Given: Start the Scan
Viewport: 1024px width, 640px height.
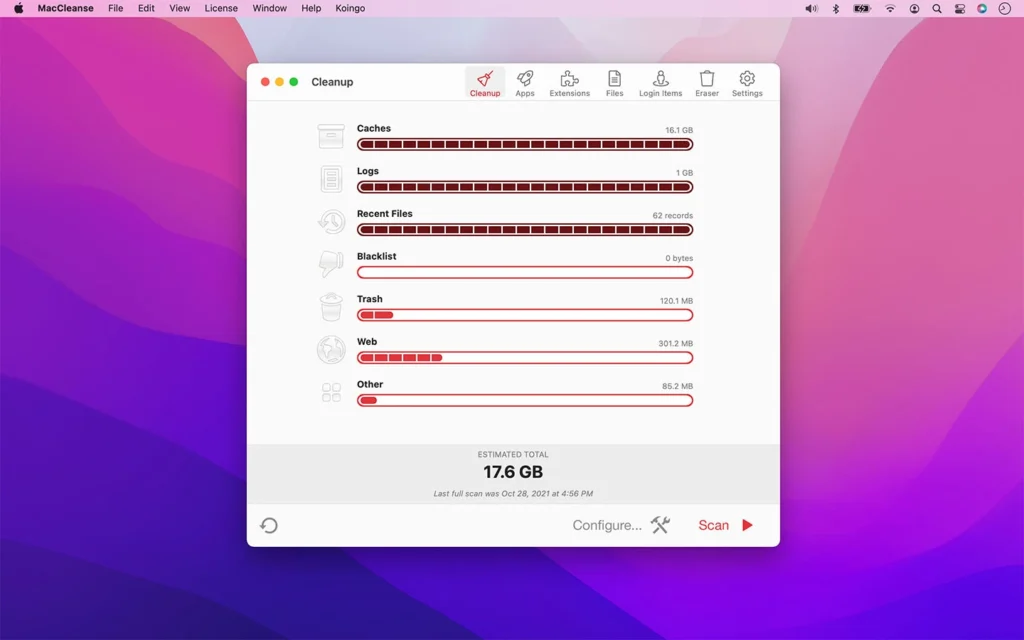Looking at the screenshot, I should [x=715, y=525].
